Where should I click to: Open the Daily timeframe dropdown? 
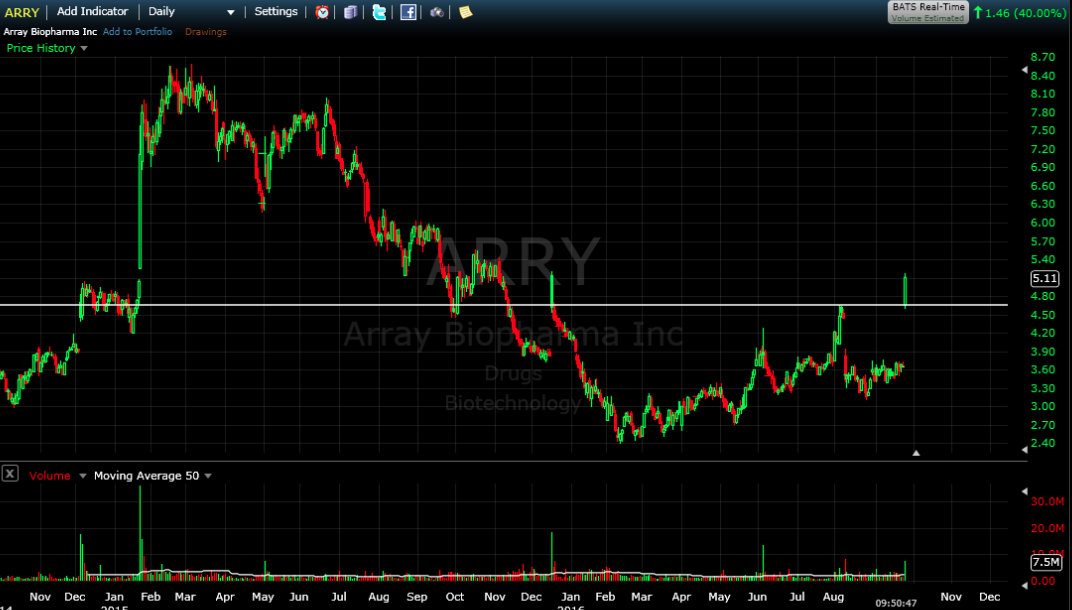pyautogui.click(x=191, y=12)
